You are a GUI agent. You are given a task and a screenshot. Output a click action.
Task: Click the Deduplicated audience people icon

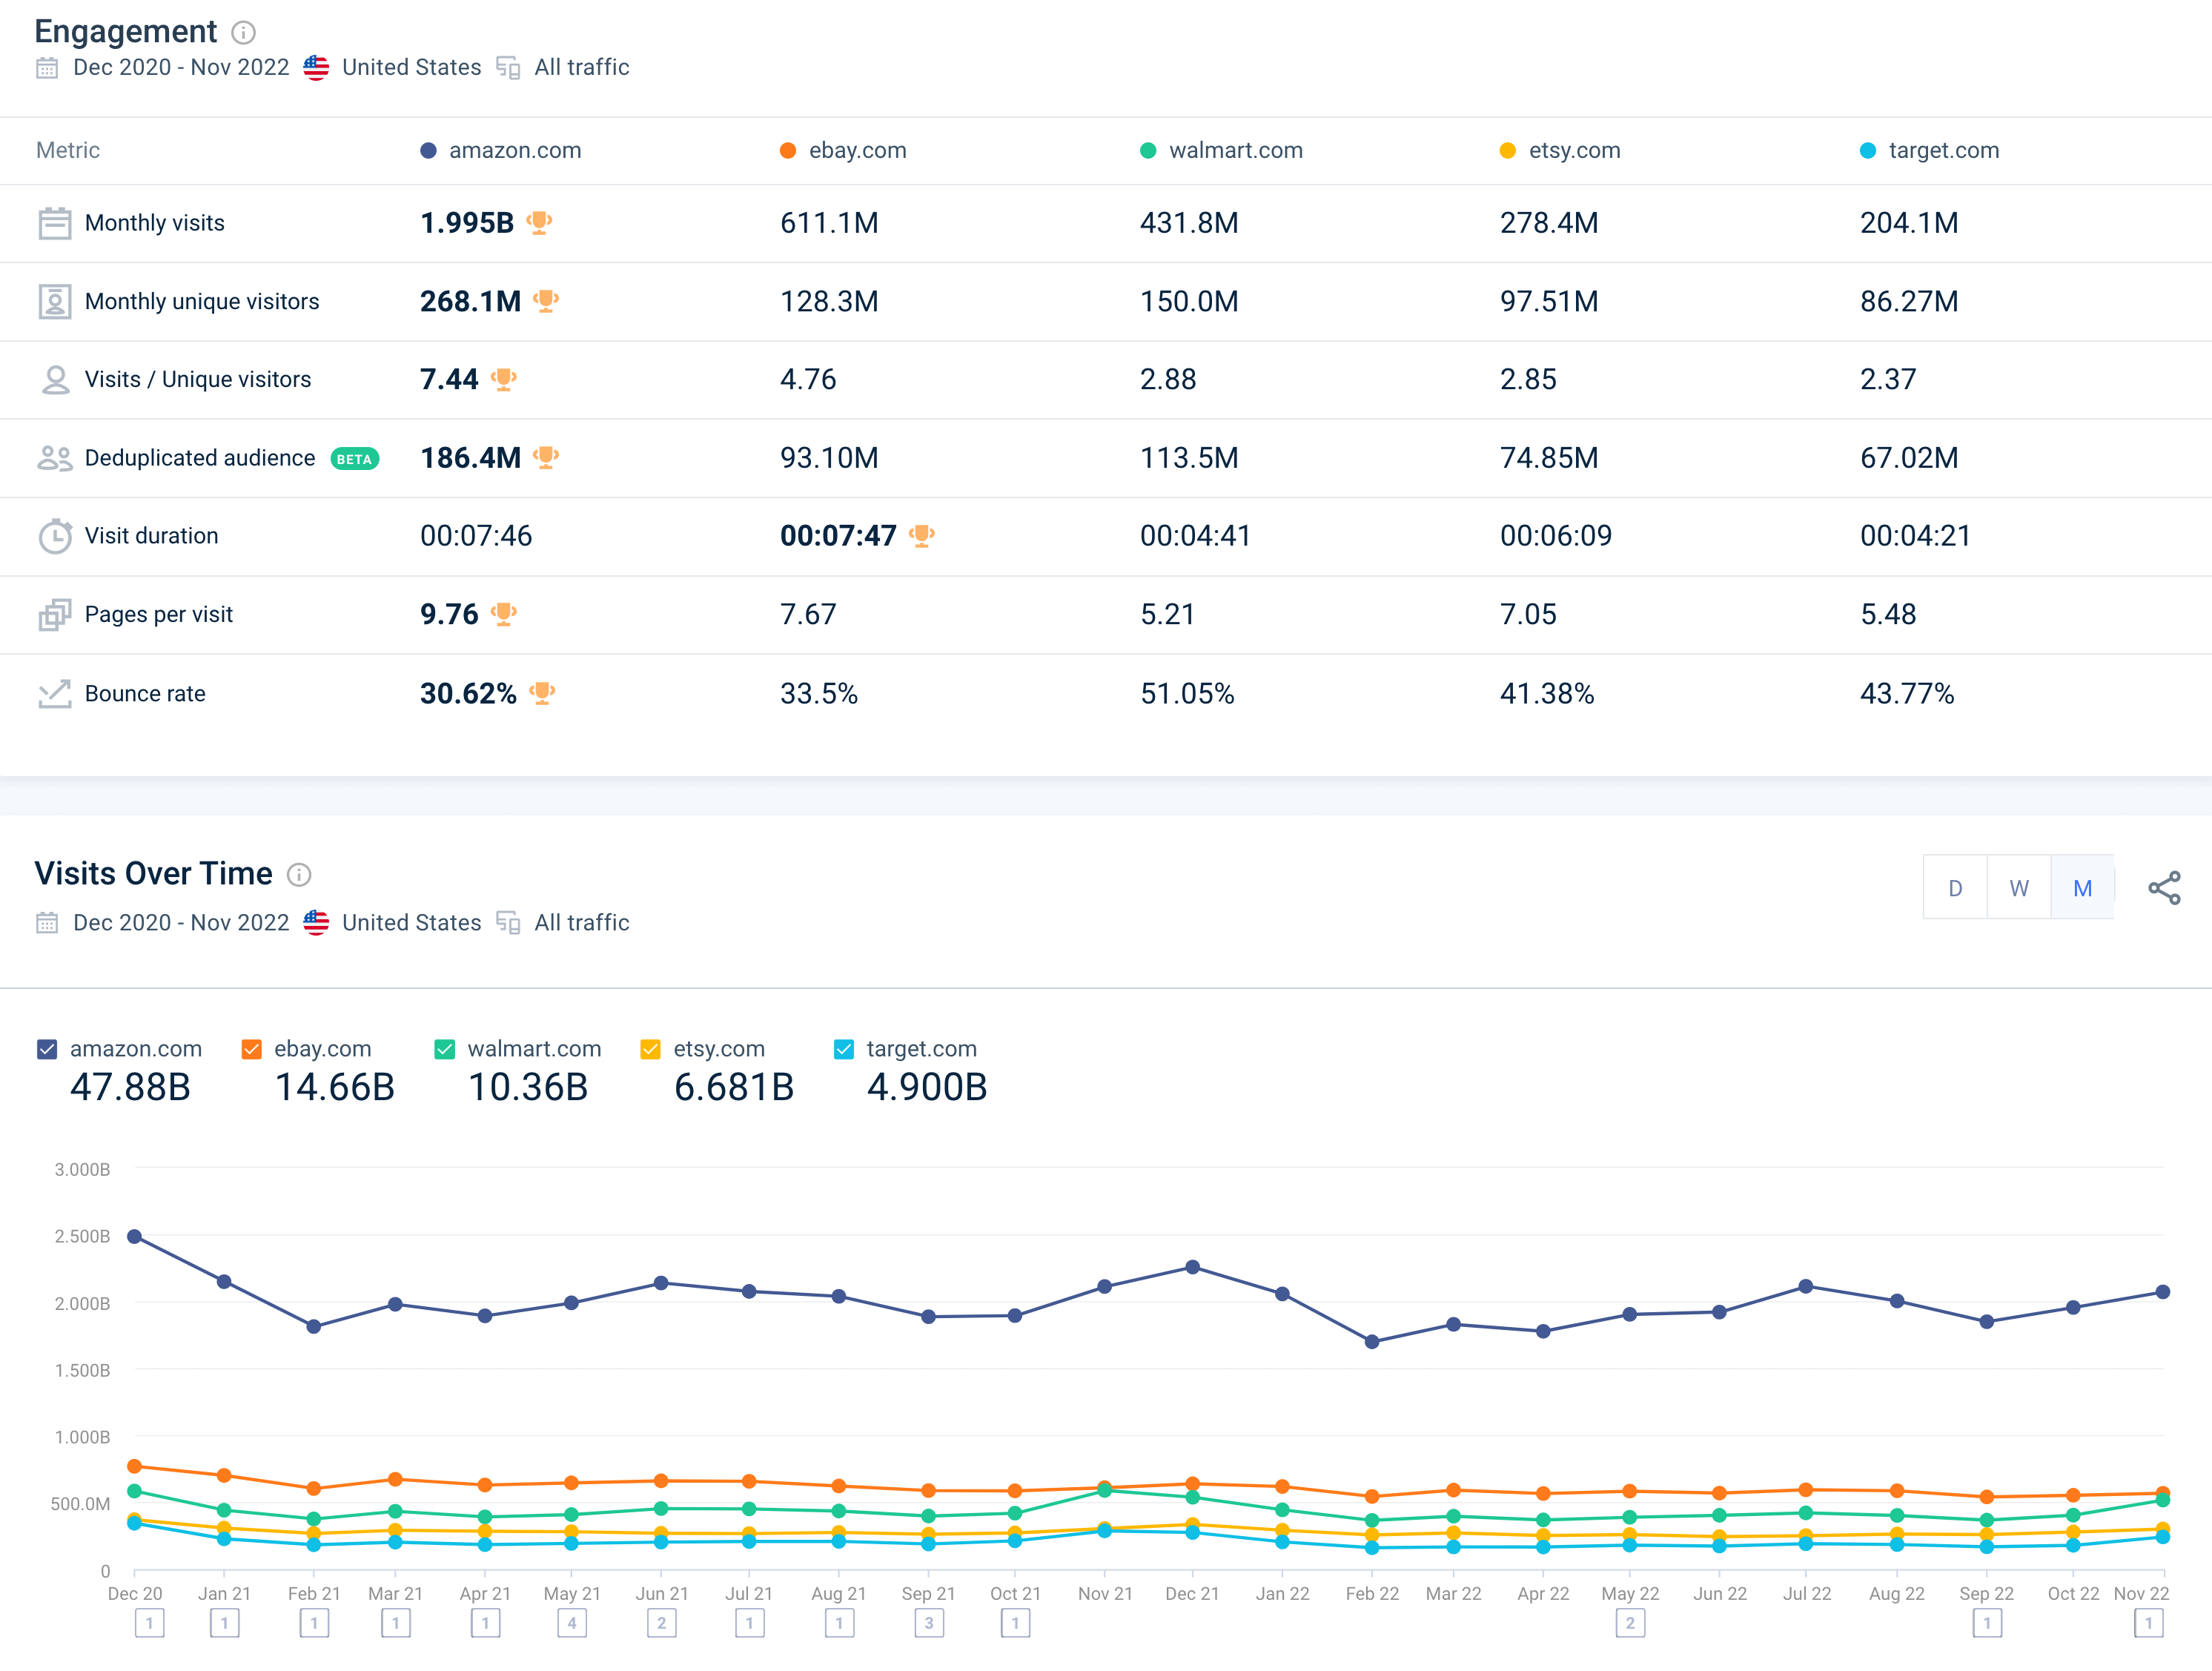coord(55,458)
